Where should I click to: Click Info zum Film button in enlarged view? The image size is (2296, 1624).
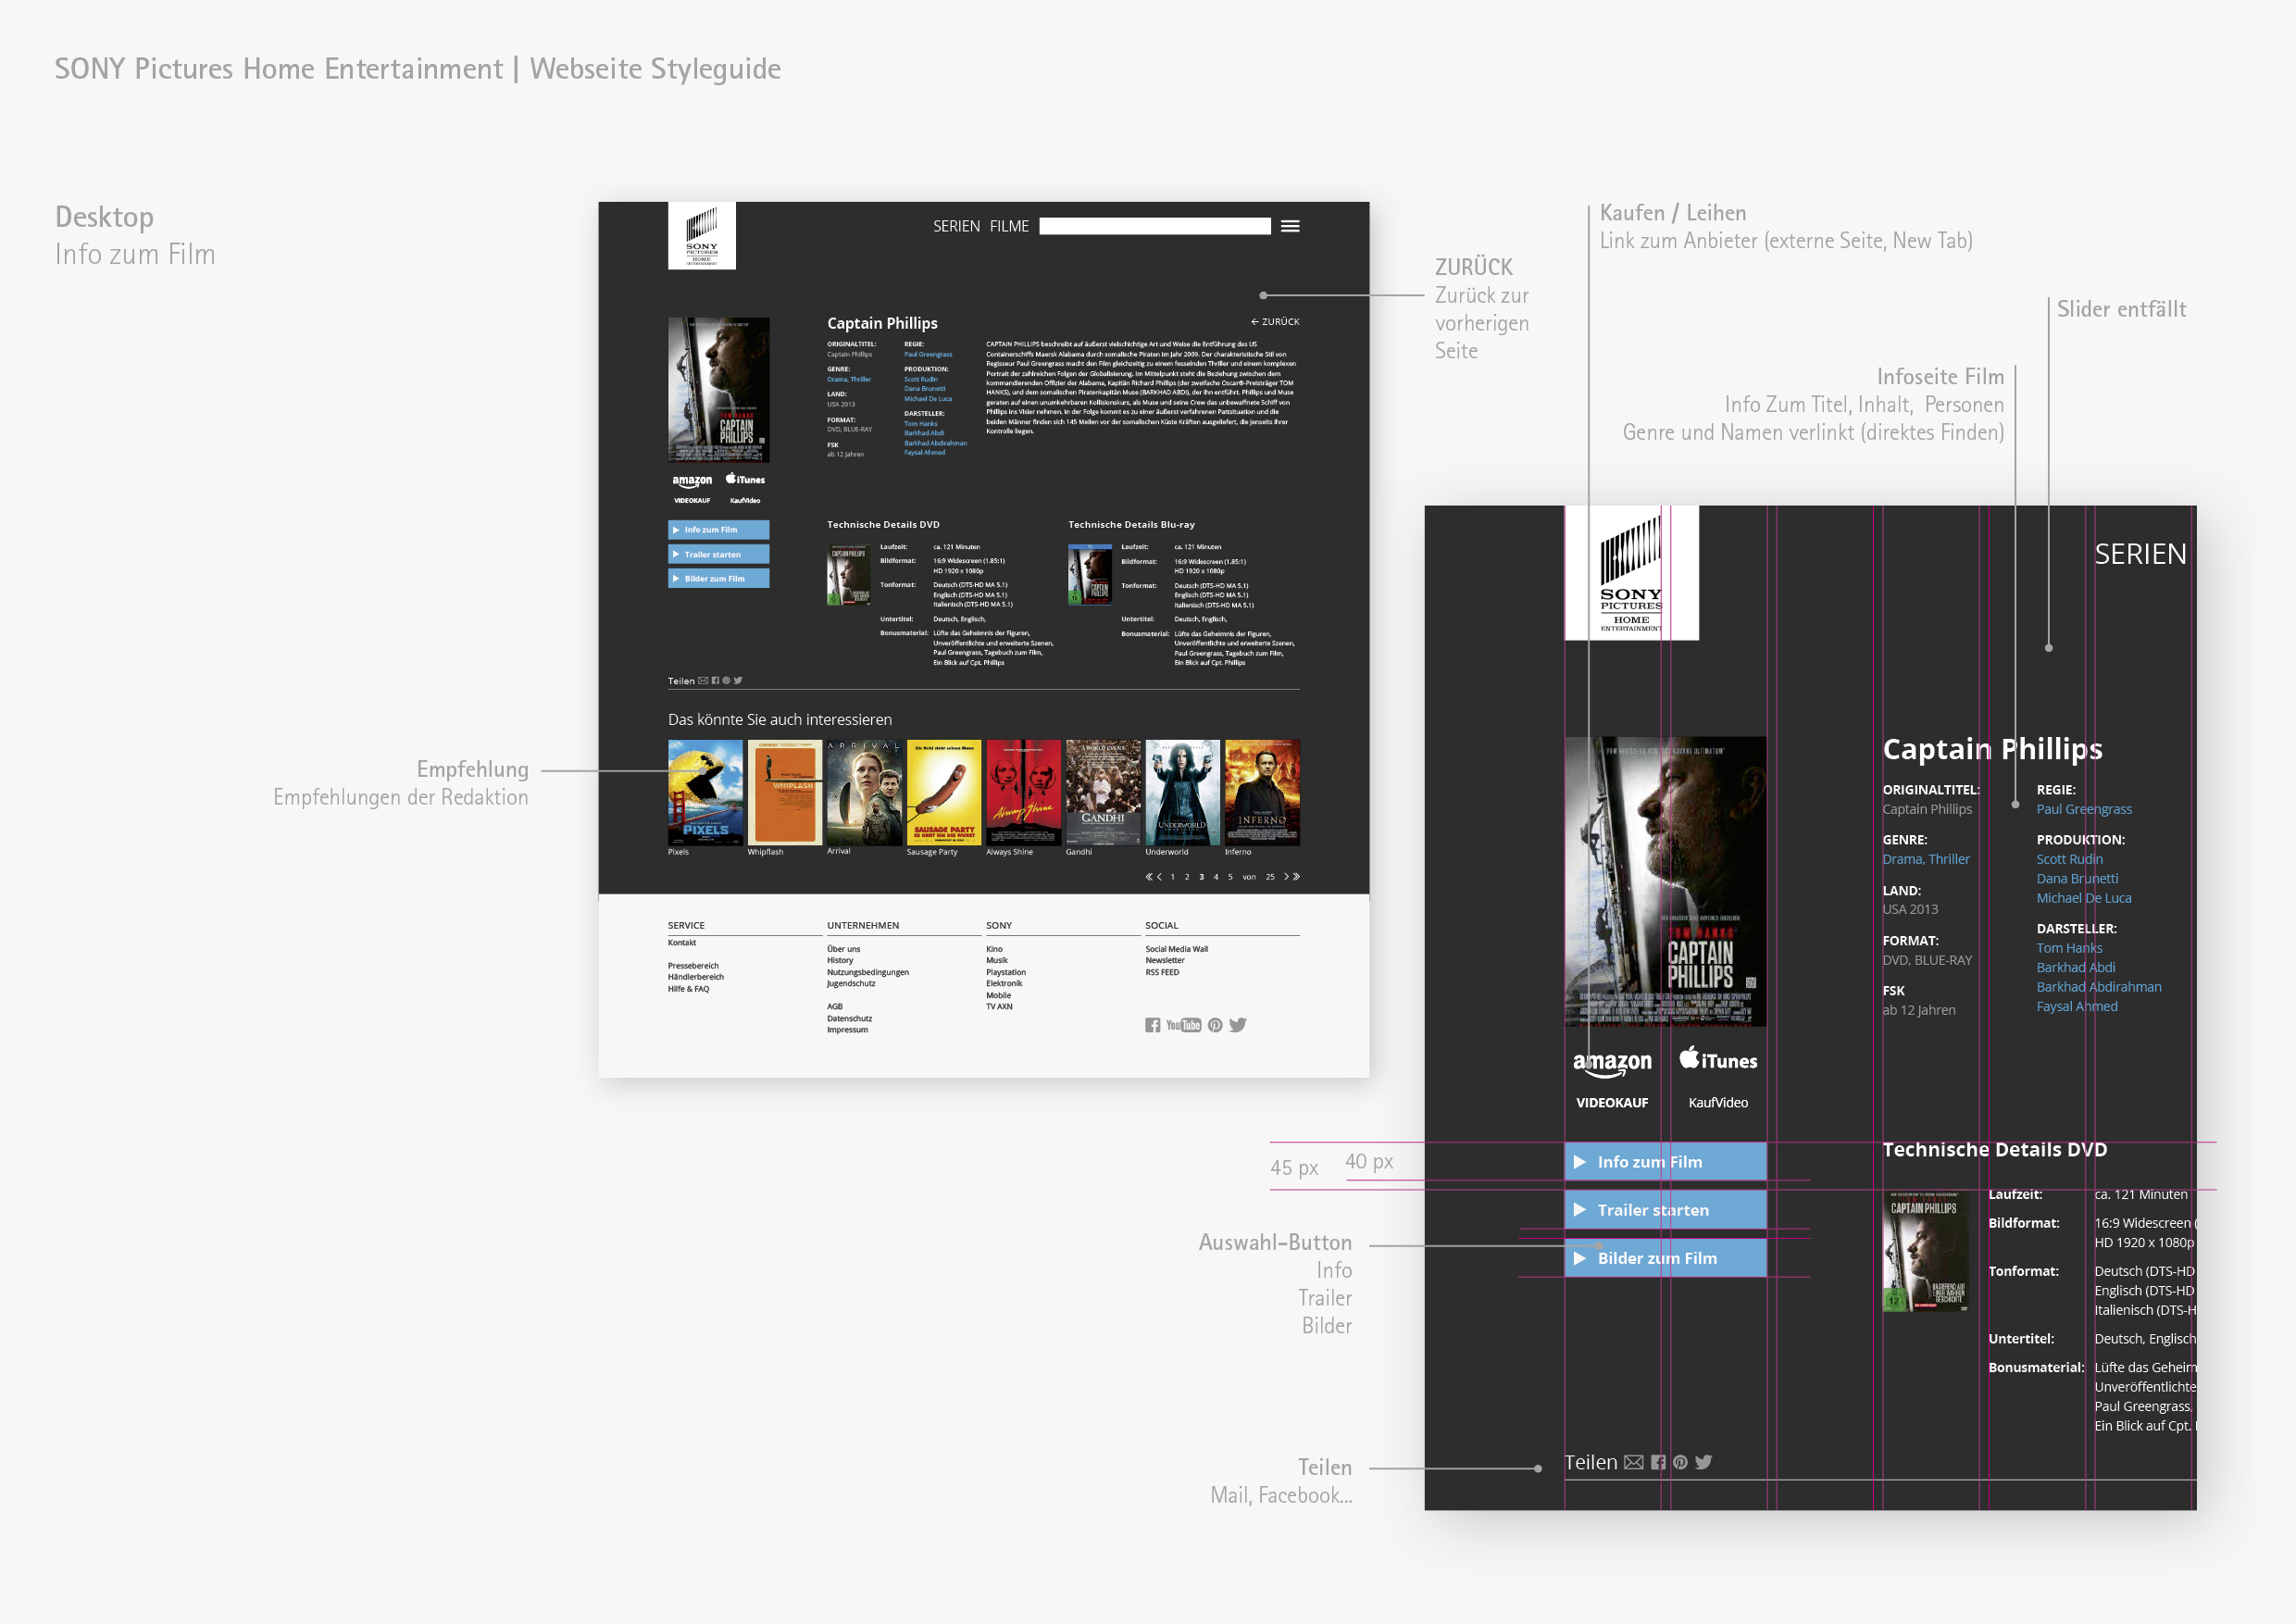[x=1665, y=1162]
